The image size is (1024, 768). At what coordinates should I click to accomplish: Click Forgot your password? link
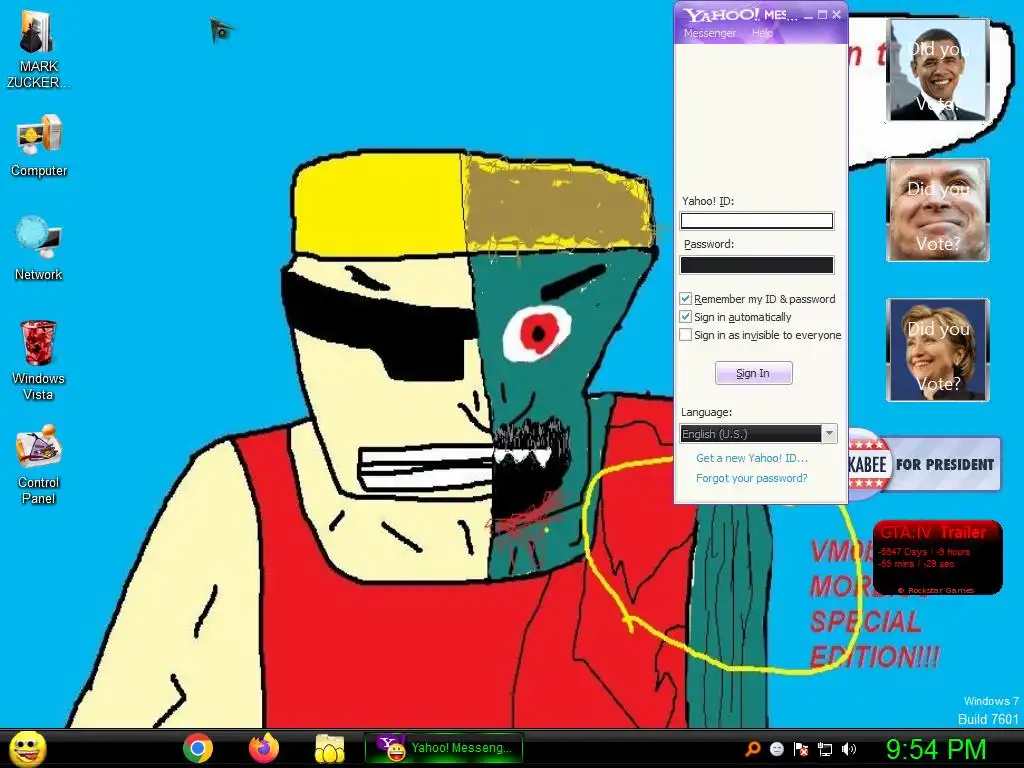coord(752,478)
